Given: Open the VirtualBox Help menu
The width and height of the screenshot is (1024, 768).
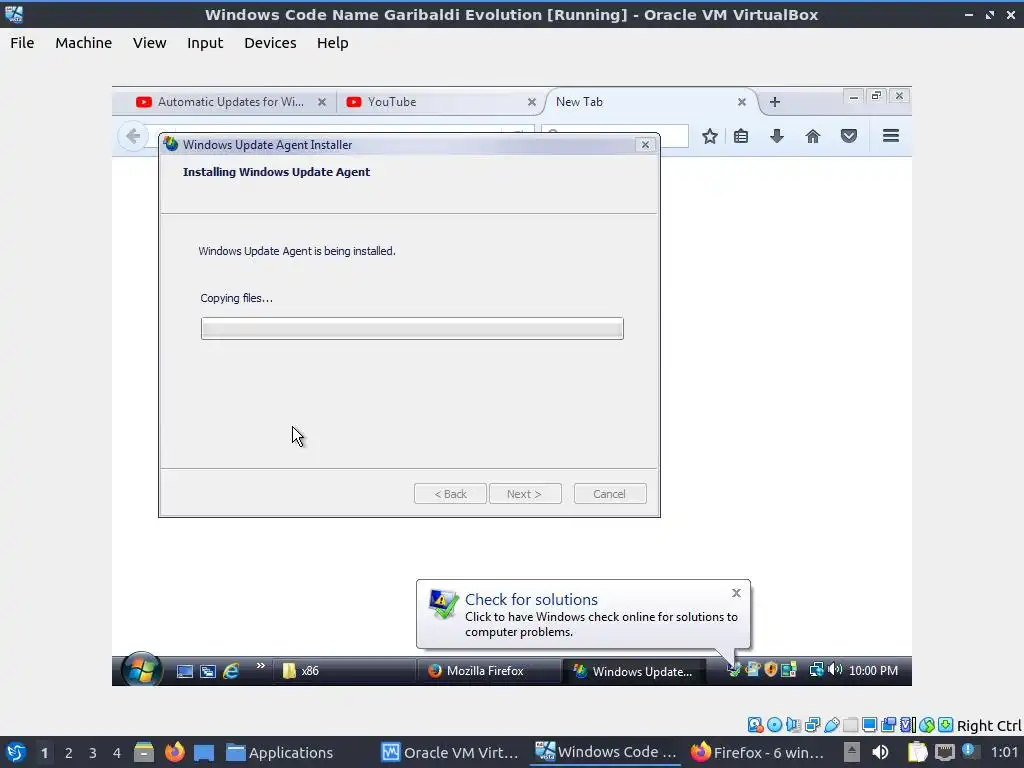Looking at the screenshot, I should tap(332, 43).
